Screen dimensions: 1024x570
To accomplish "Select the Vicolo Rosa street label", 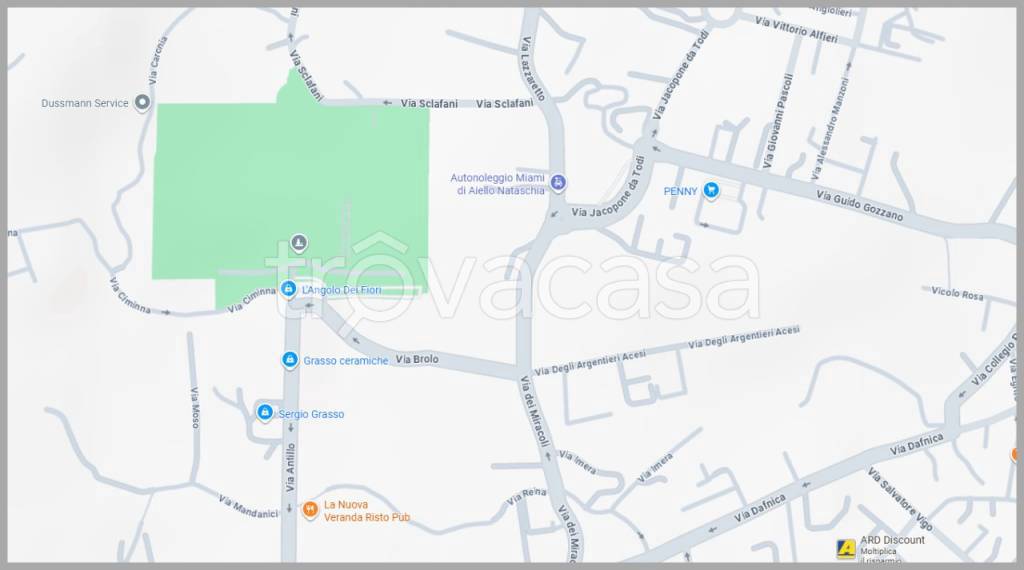I will coord(957,293).
